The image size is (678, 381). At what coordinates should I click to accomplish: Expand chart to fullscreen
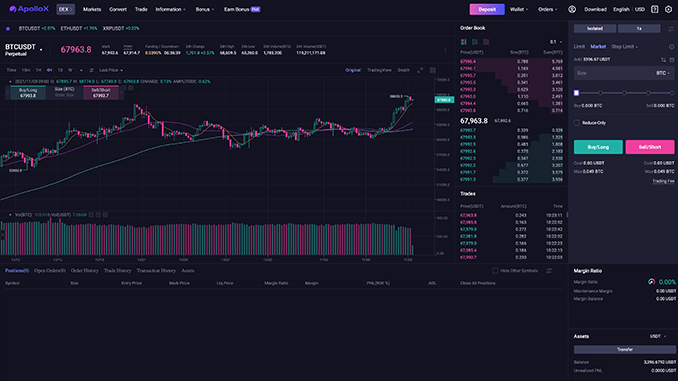(420, 70)
